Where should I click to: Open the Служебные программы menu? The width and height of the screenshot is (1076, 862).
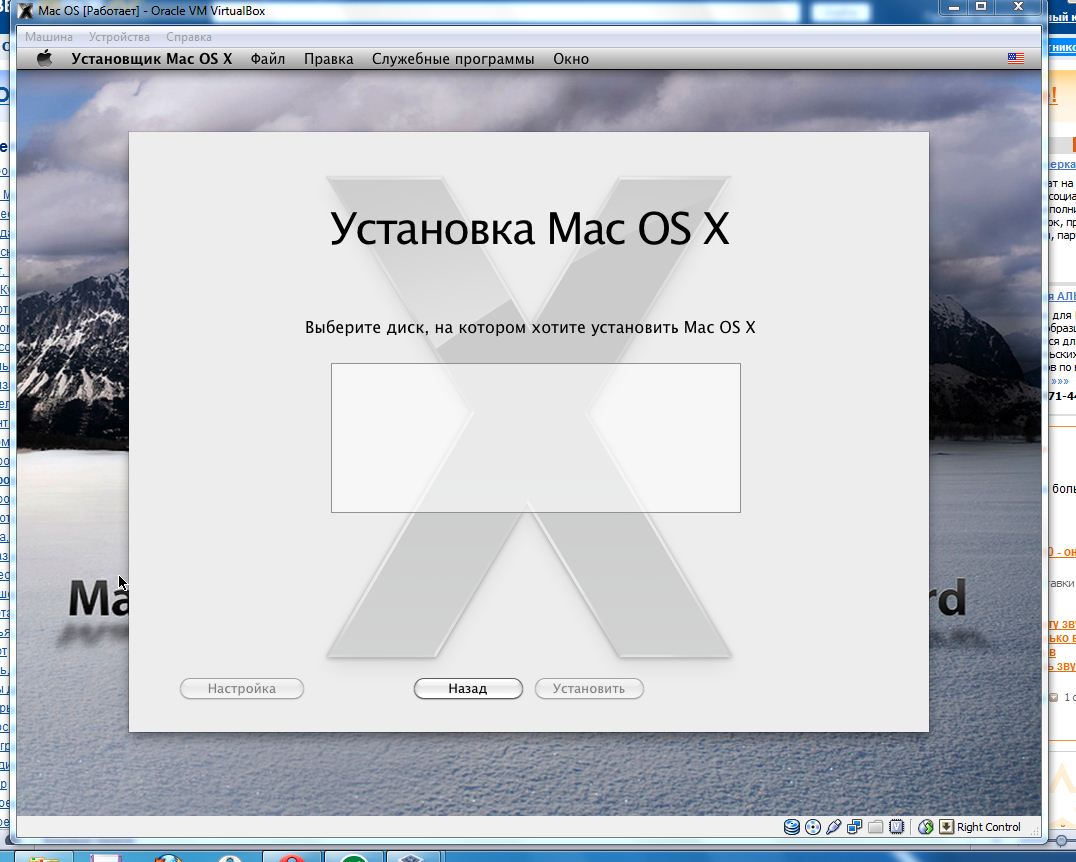point(453,59)
